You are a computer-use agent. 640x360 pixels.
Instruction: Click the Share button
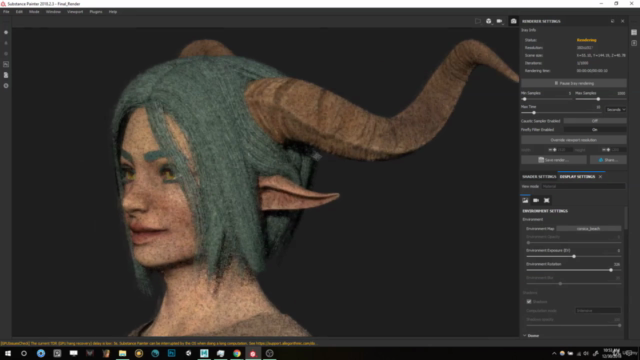608,160
